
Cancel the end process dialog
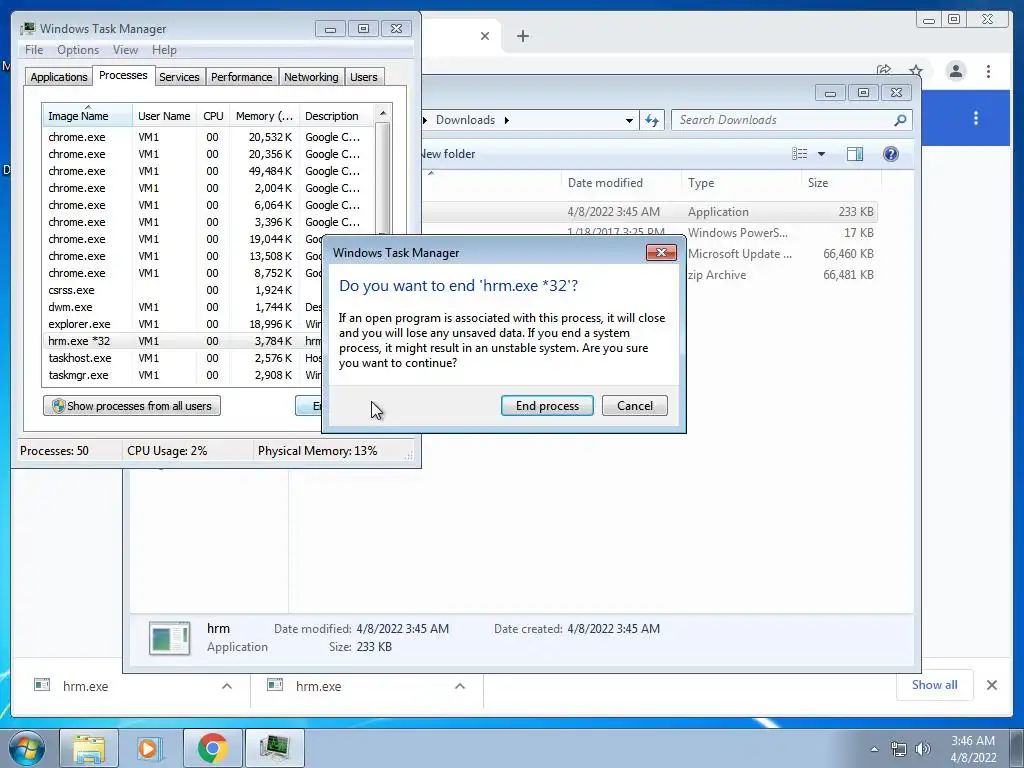(x=635, y=406)
